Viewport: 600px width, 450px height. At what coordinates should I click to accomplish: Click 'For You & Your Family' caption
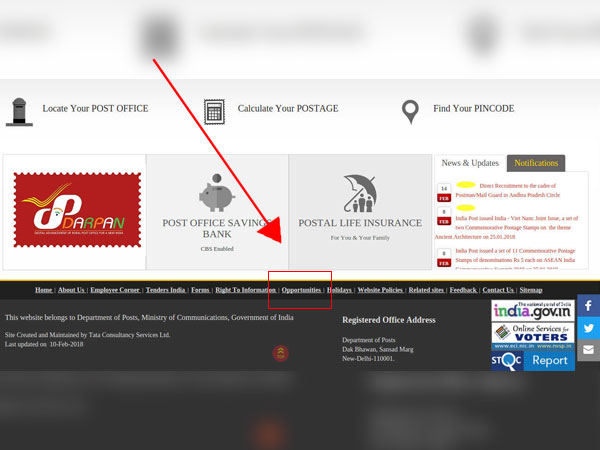pyautogui.click(x=360, y=238)
